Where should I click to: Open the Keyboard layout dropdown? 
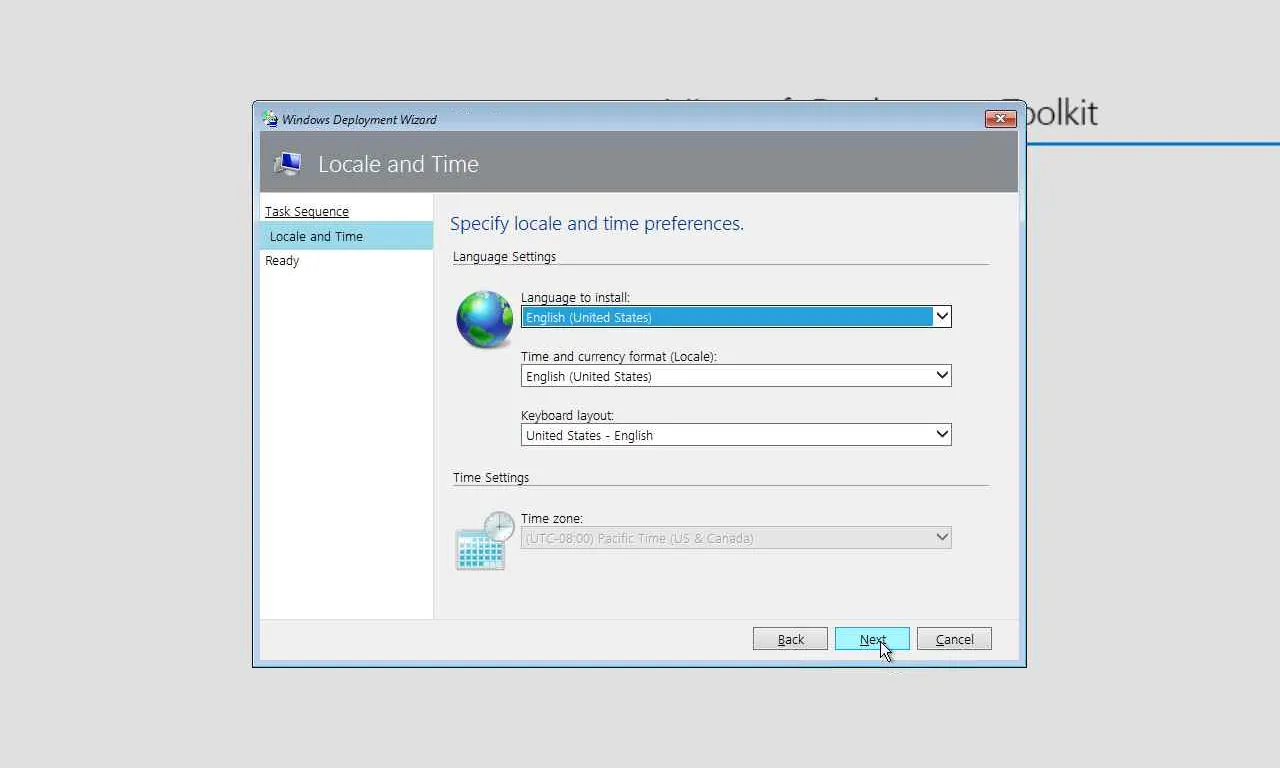click(736, 435)
